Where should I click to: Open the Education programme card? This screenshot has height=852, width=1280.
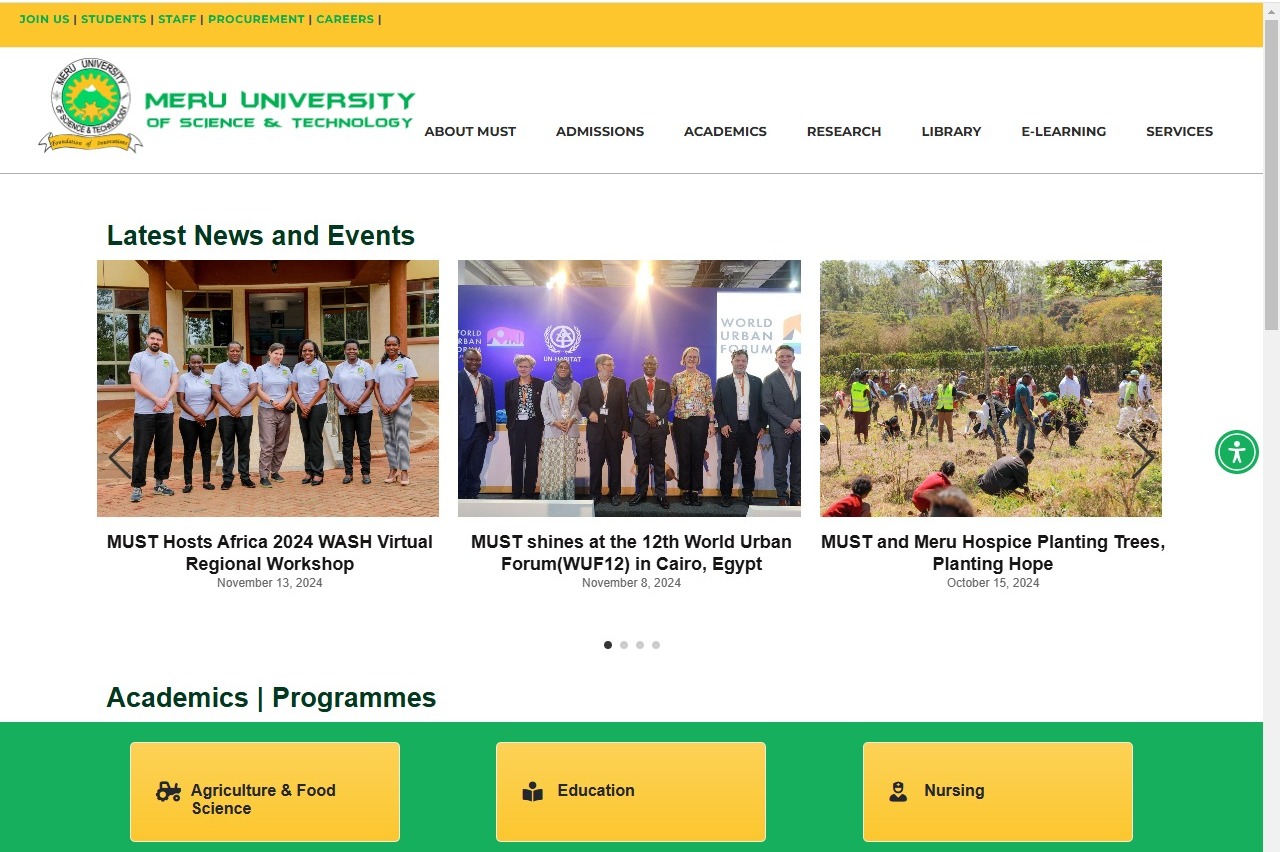coord(631,792)
